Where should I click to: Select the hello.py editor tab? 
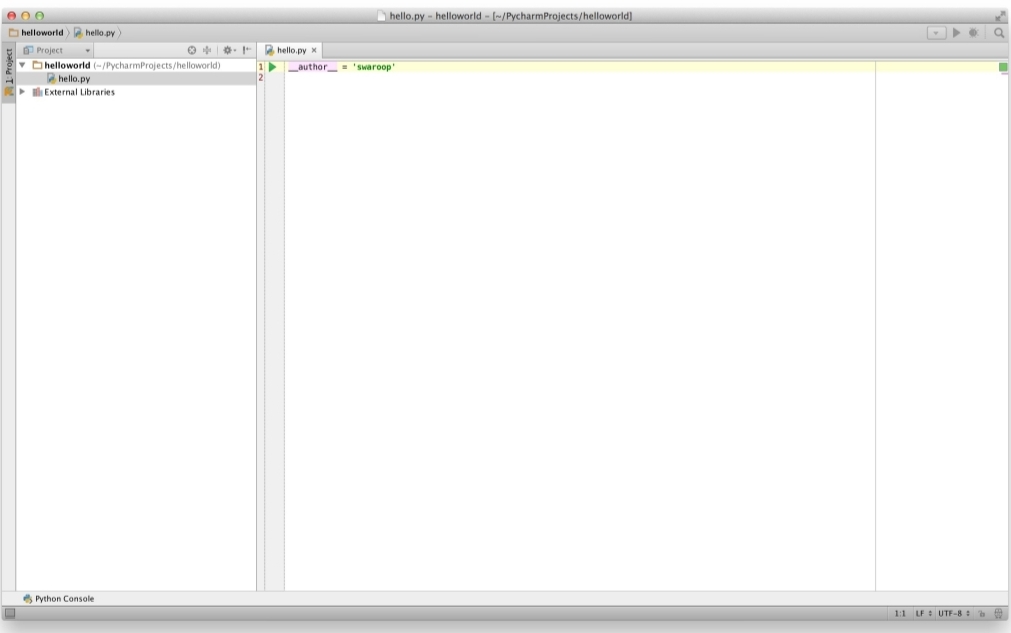290,49
